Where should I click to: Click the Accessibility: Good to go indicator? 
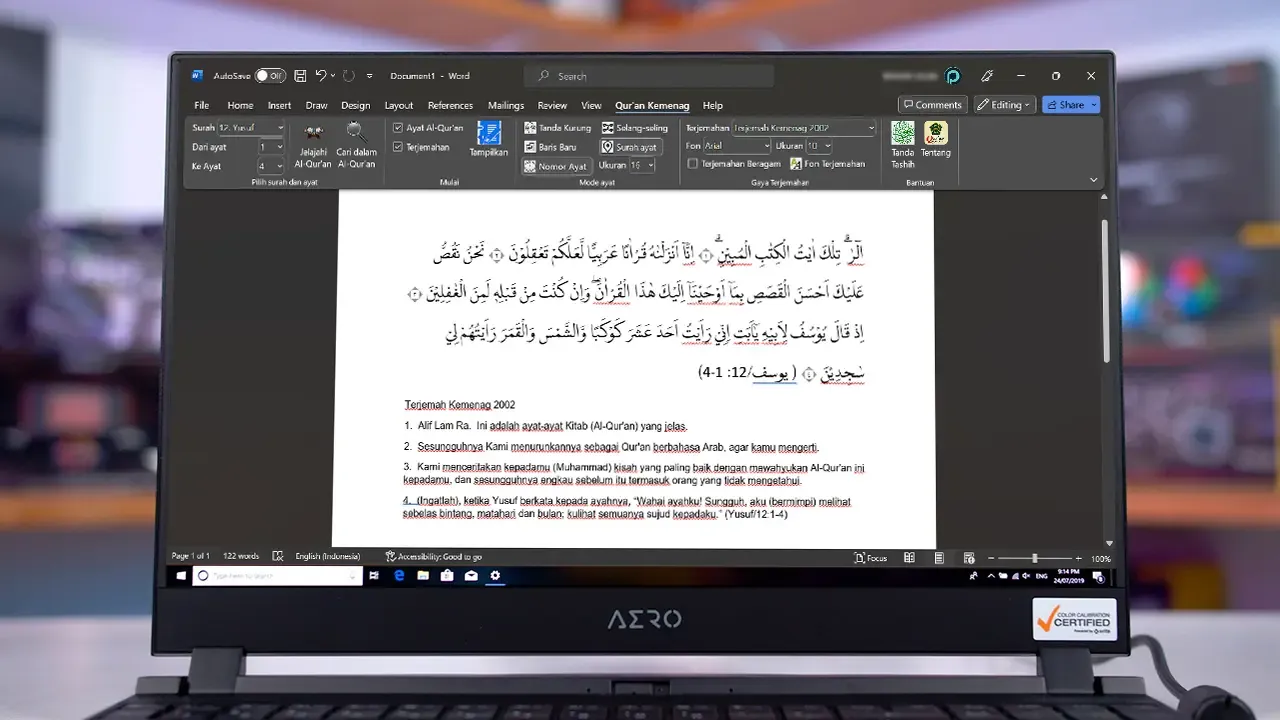[x=433, y=557]
